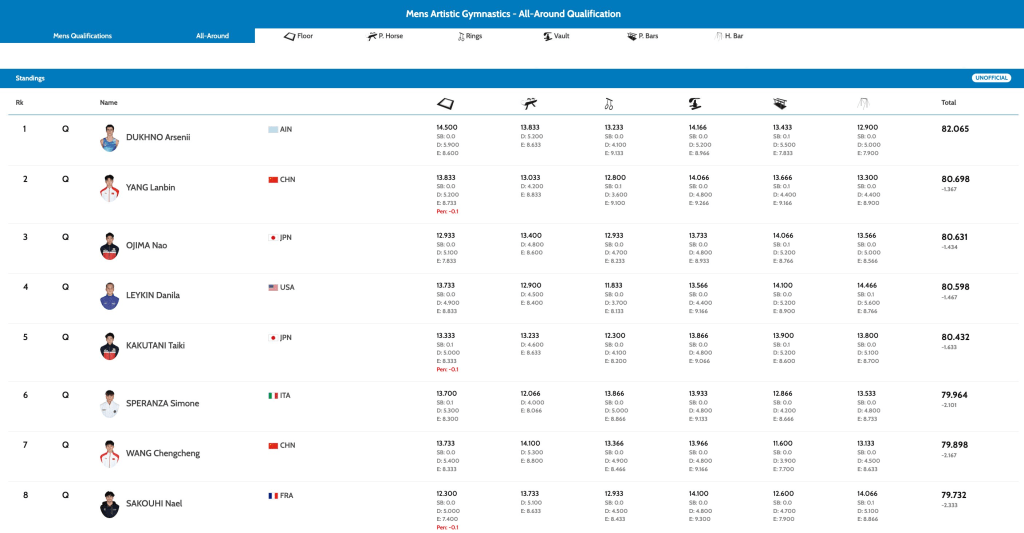Click SPERANZA Simone's profile photo
The width and height of the screenshot is (1024, 533).
point(110,403)
